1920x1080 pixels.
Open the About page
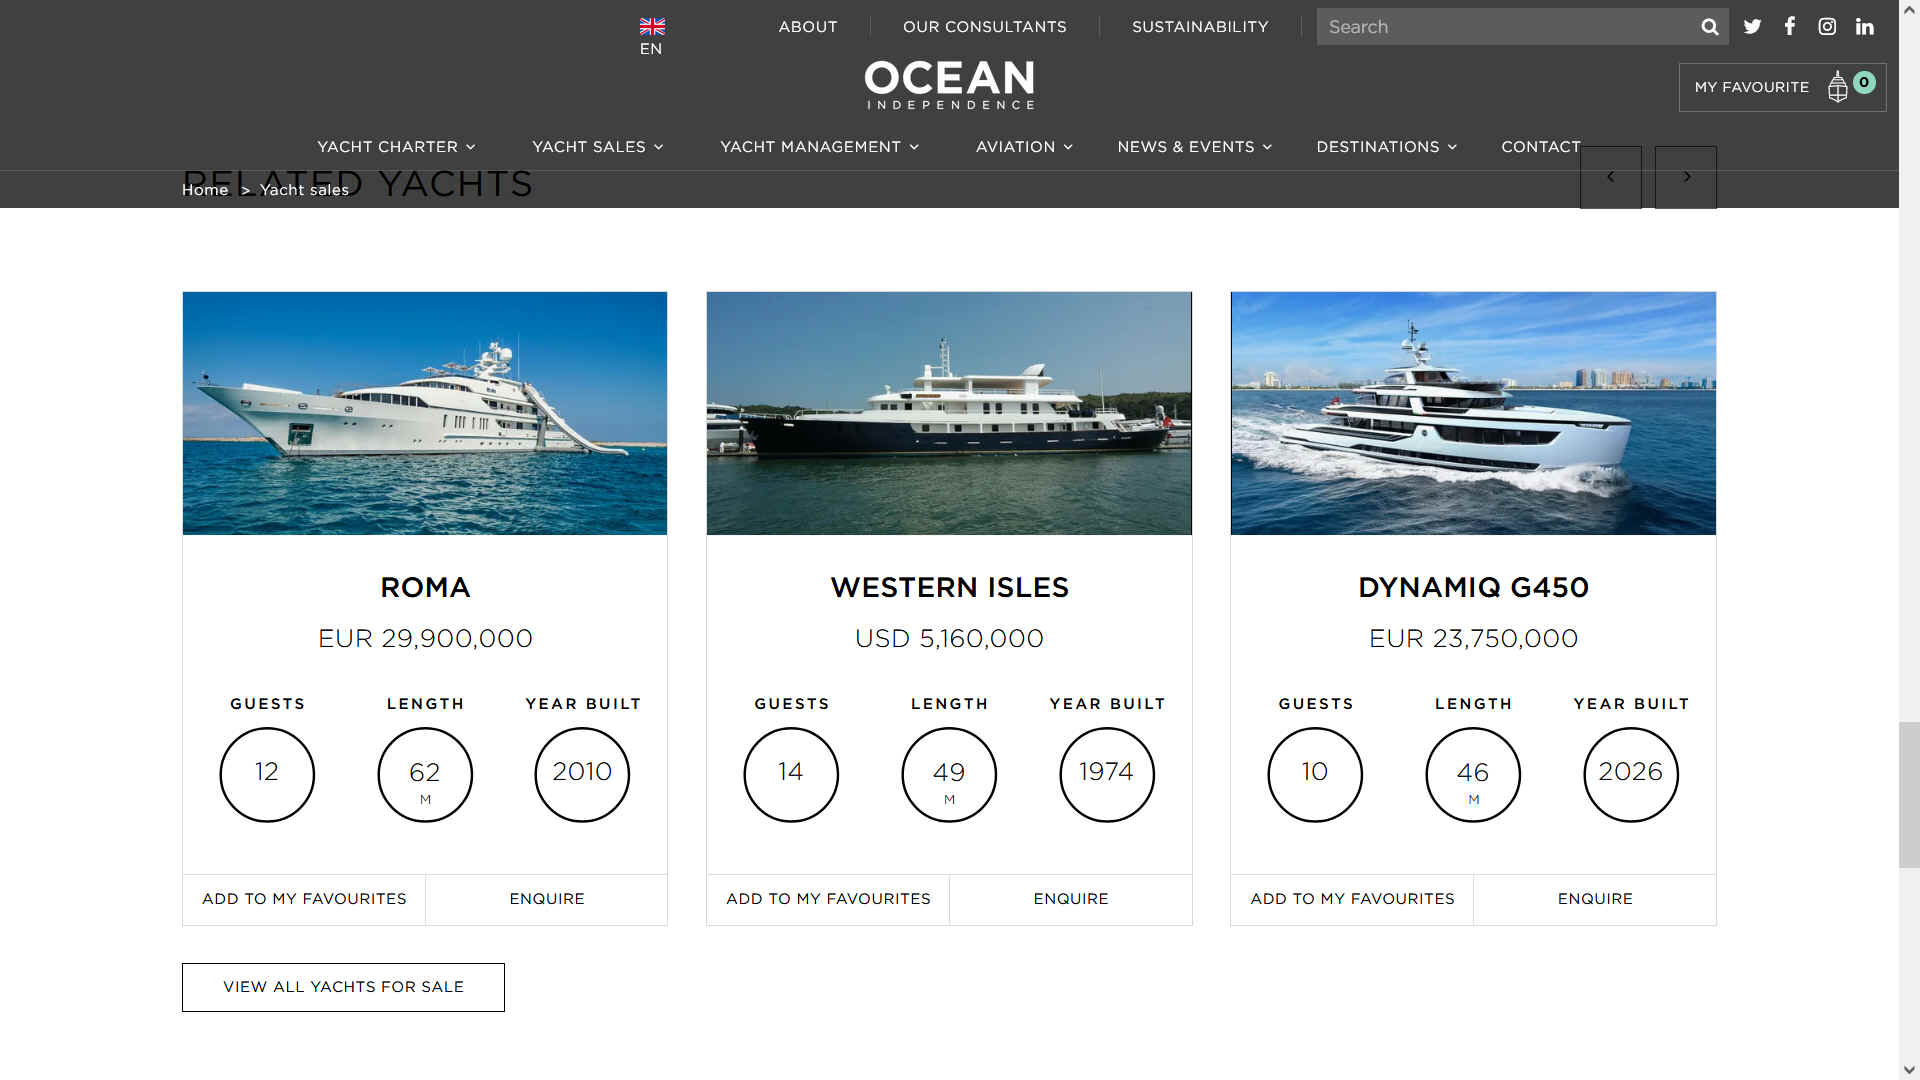tap(808, 27)
